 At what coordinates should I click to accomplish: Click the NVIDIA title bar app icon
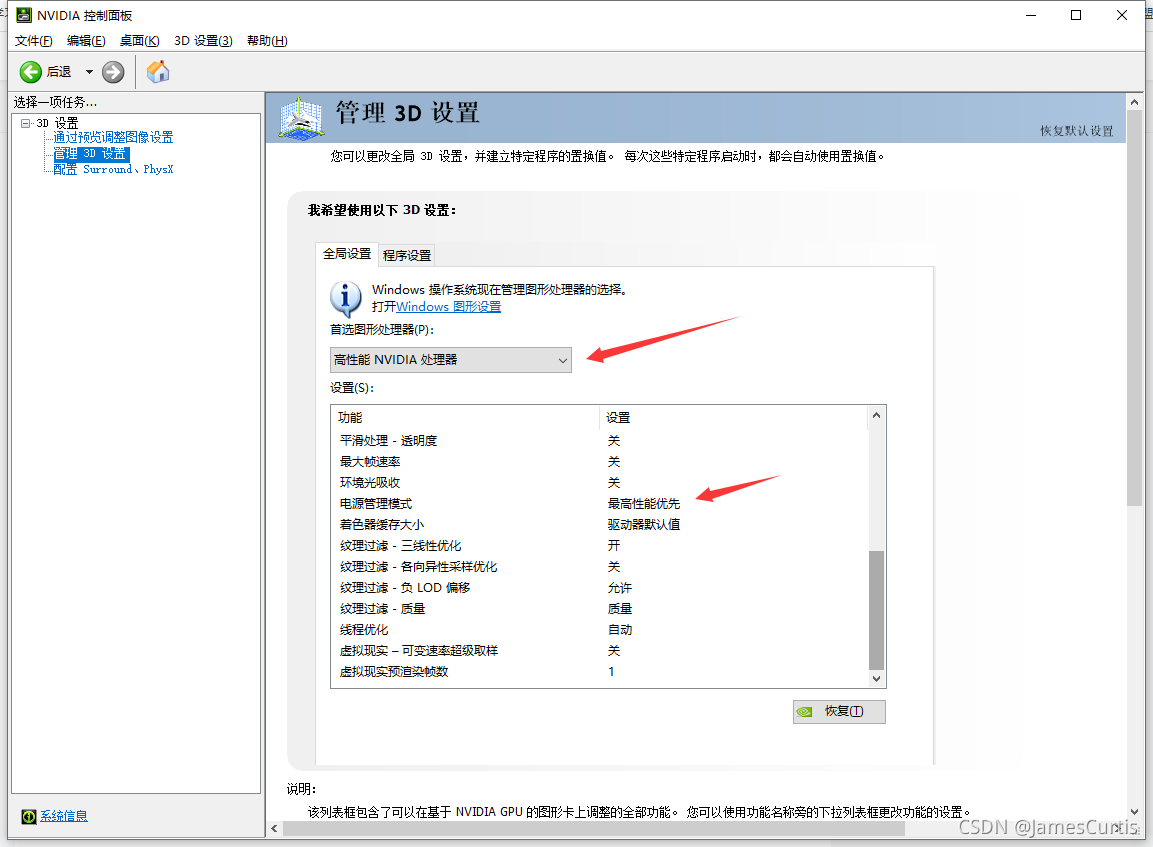tap(24, 15)
